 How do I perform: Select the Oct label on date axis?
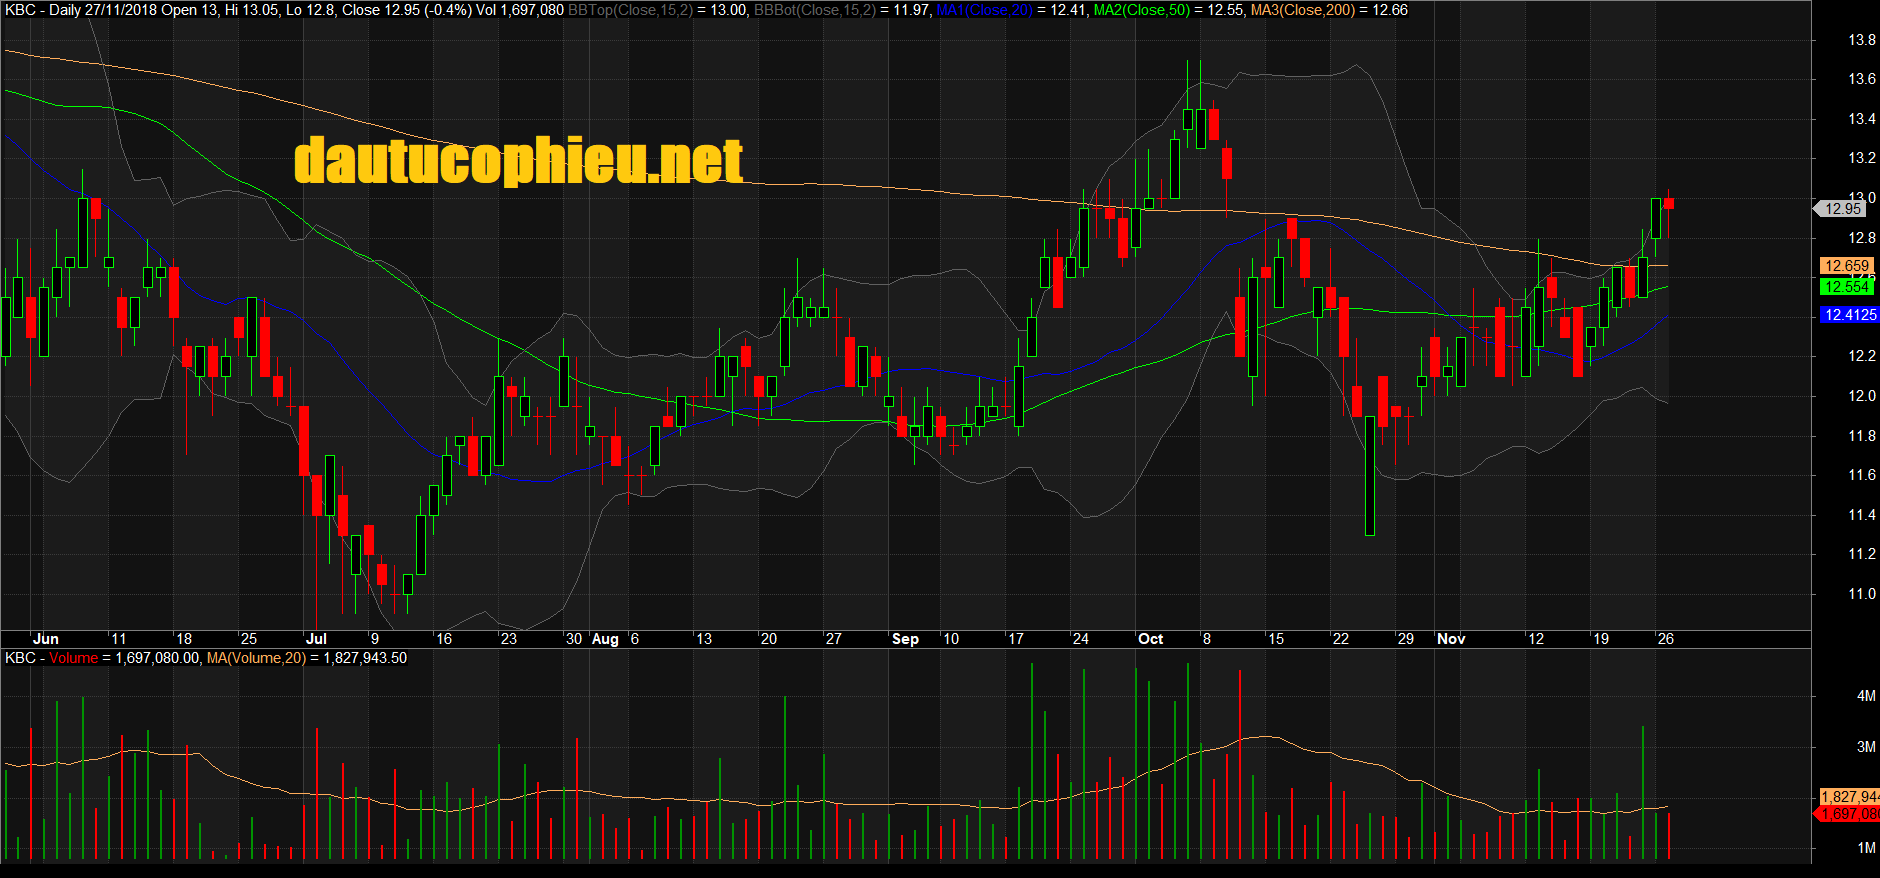[x=1150, y=639]
